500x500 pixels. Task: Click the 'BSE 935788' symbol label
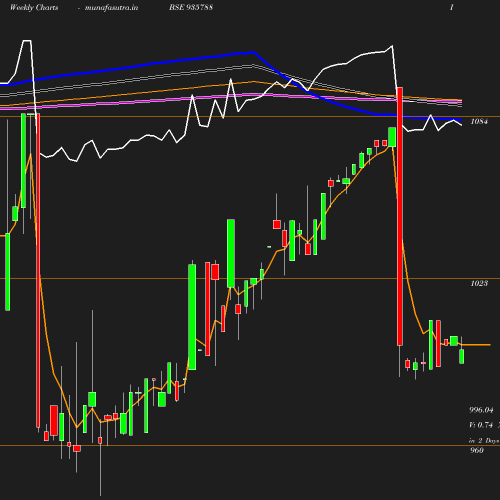click(191, 7)
